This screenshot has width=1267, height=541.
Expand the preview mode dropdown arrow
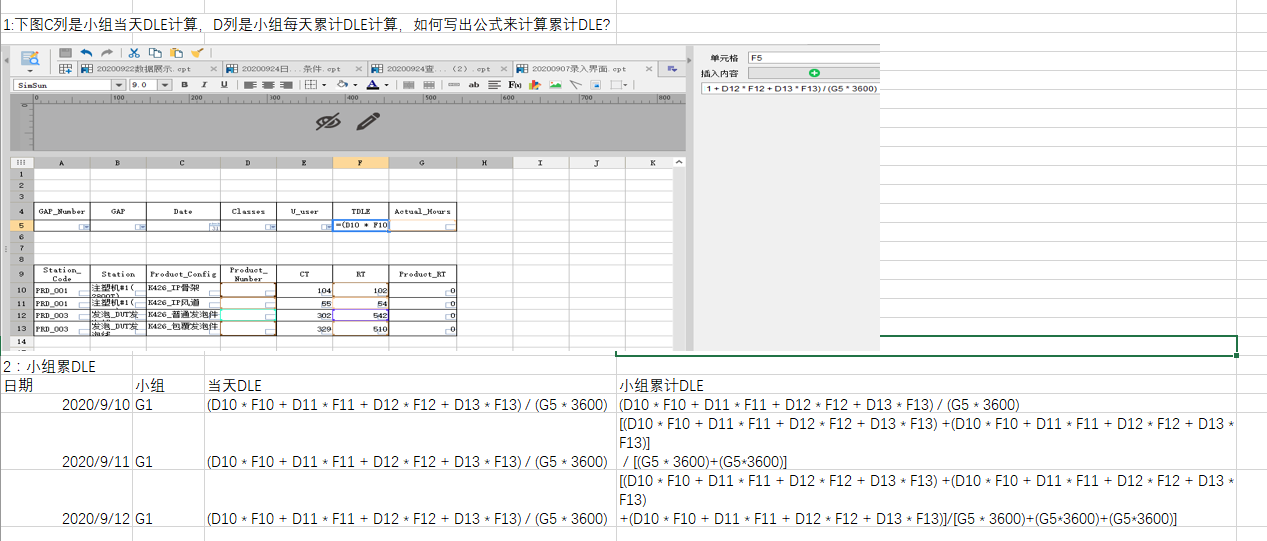coord(30,71)
